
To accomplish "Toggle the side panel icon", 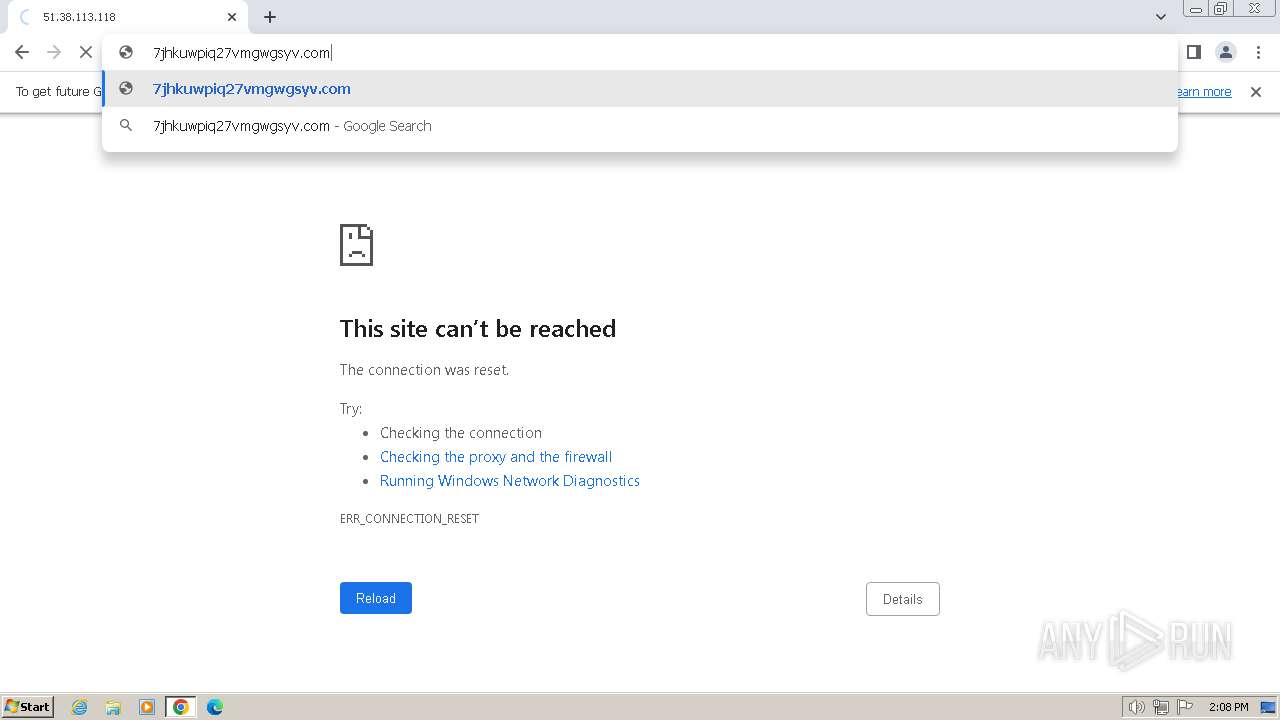I will pos(1193,52).
